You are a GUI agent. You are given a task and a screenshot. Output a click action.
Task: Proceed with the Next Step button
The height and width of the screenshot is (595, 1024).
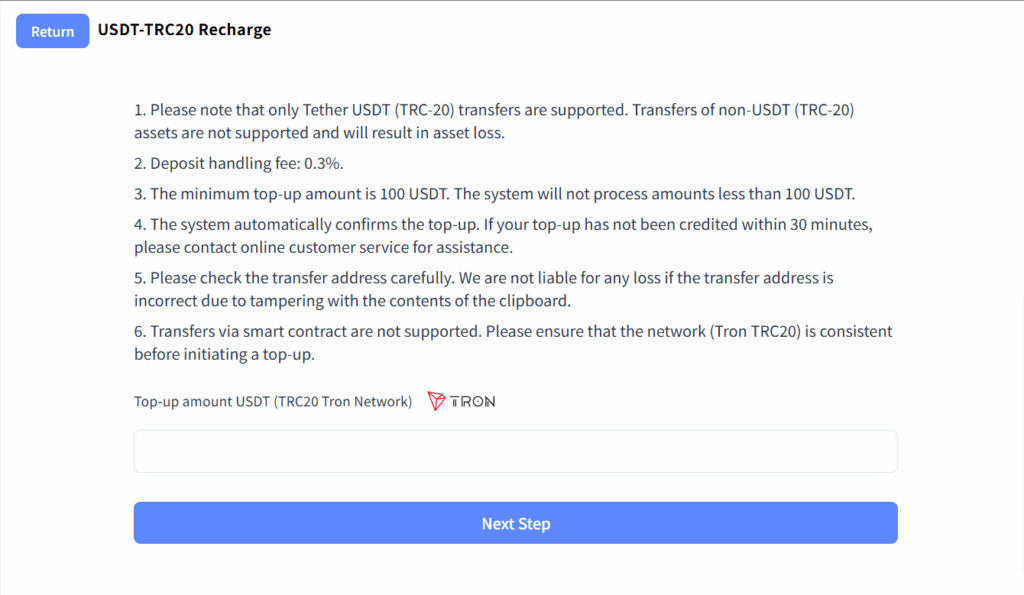tap(515, 523)
